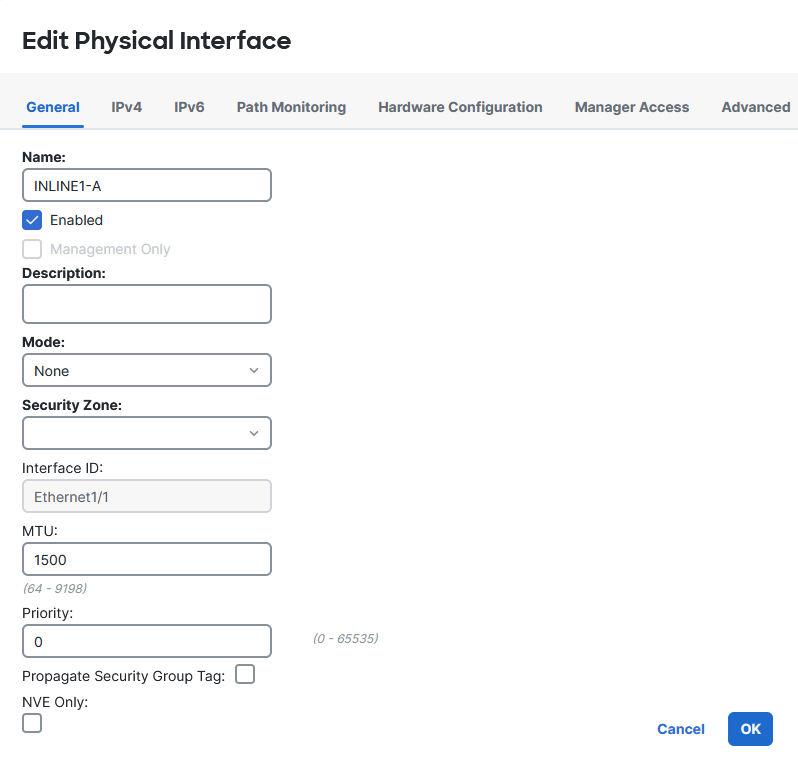Screen dimensions: 798x758
Task: Select the General tab
Action: pos(53,107)
